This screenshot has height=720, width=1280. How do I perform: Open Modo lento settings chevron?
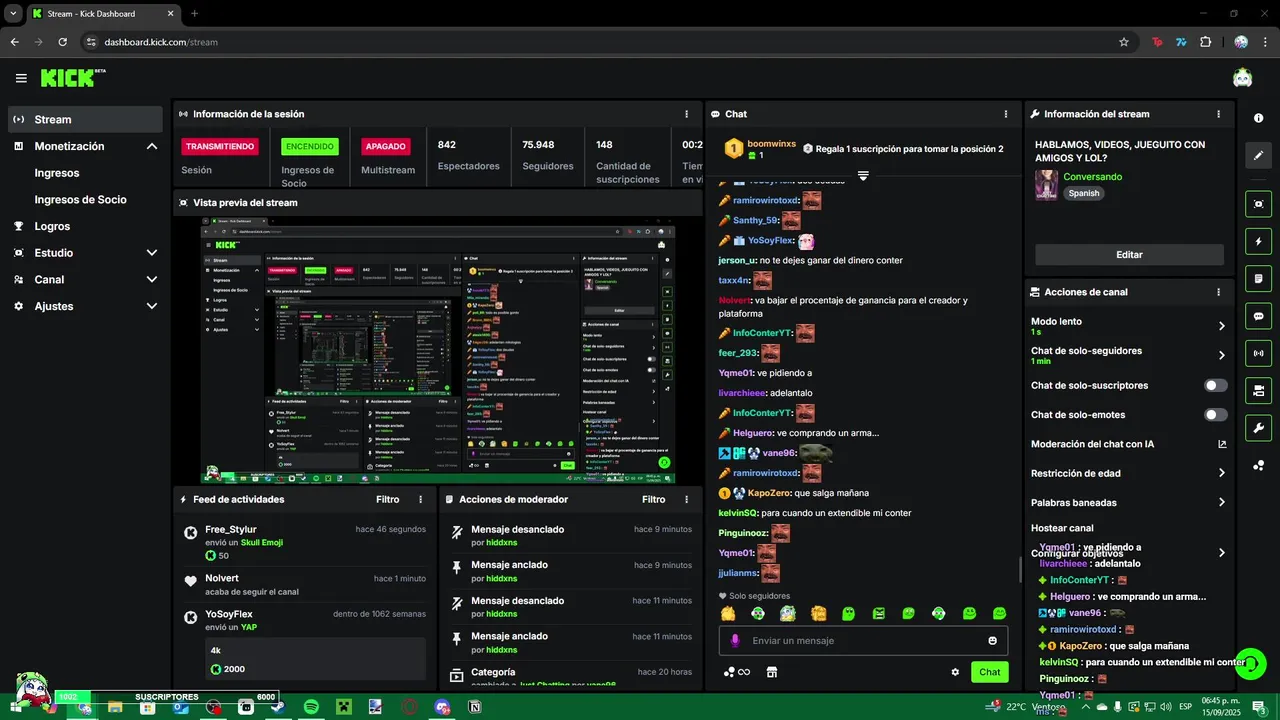1222,326
